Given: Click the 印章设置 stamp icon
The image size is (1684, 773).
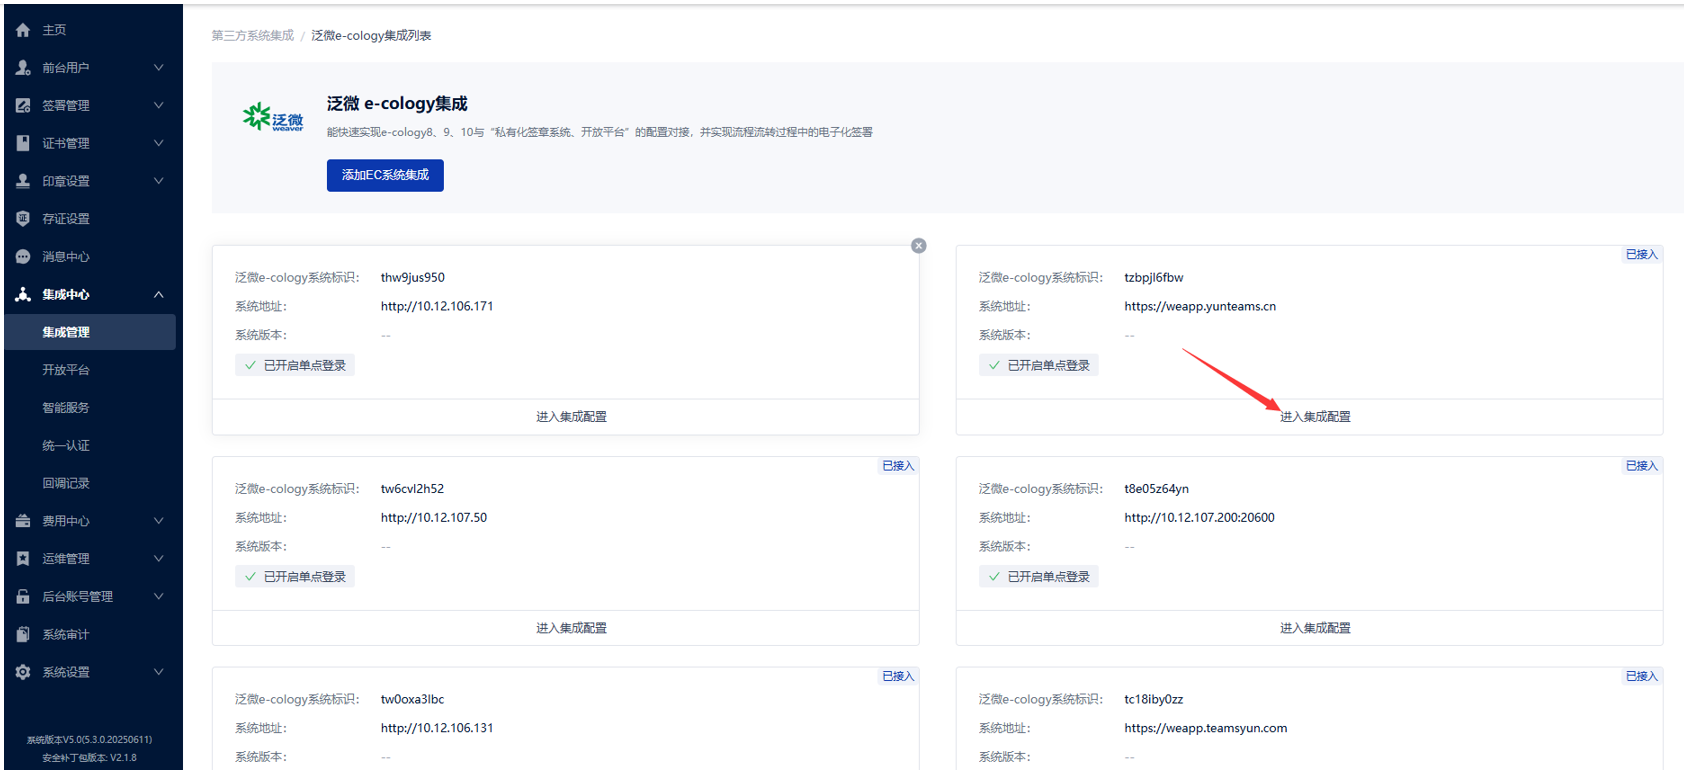Looking at the screenshot, I should click(x=23, y=181).
